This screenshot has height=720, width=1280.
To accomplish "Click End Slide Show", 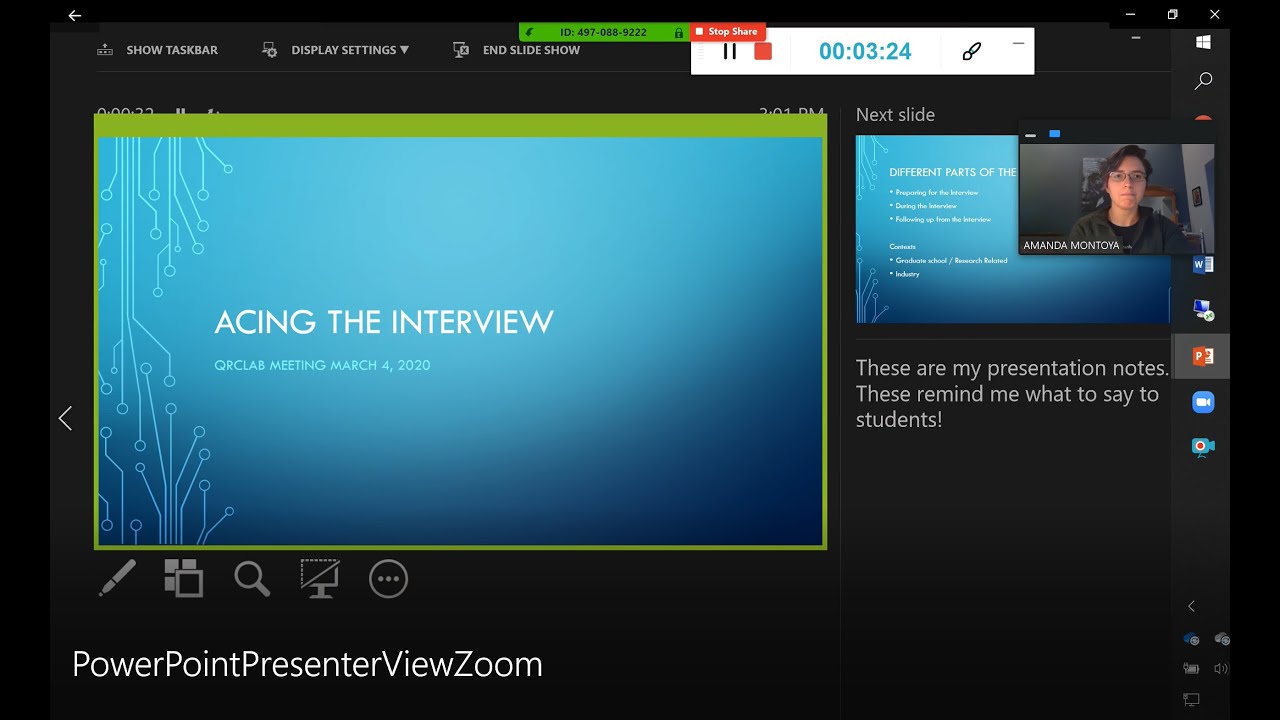I will coord(517,50).
